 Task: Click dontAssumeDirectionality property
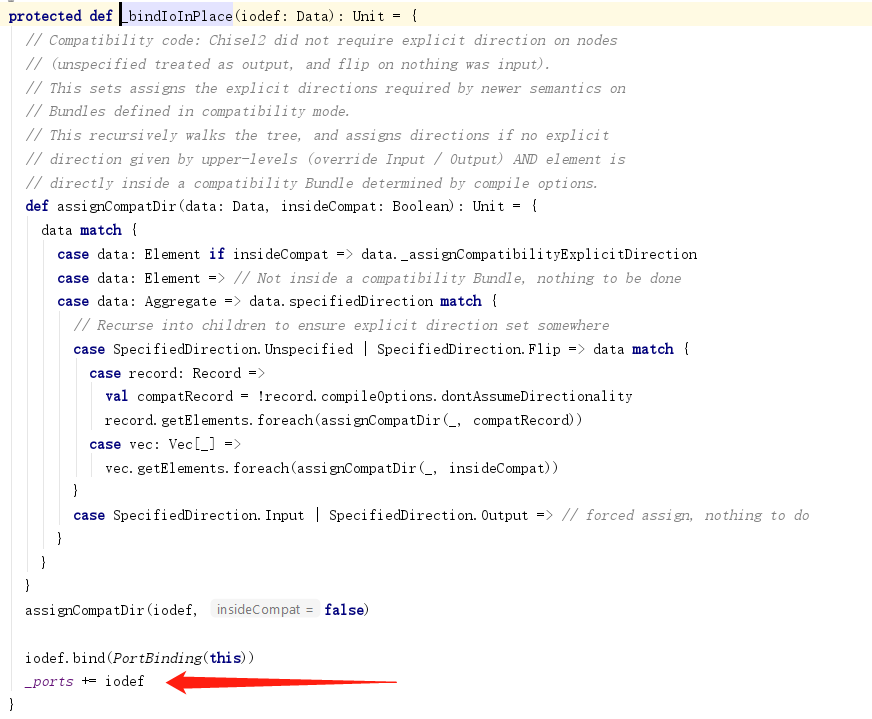(537, 396)
